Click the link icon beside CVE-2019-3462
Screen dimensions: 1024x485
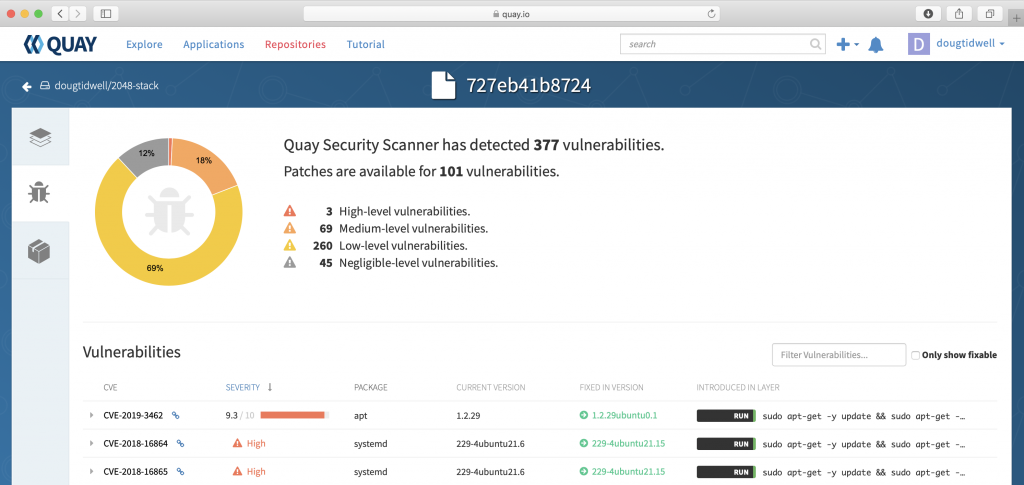[176, 414]
